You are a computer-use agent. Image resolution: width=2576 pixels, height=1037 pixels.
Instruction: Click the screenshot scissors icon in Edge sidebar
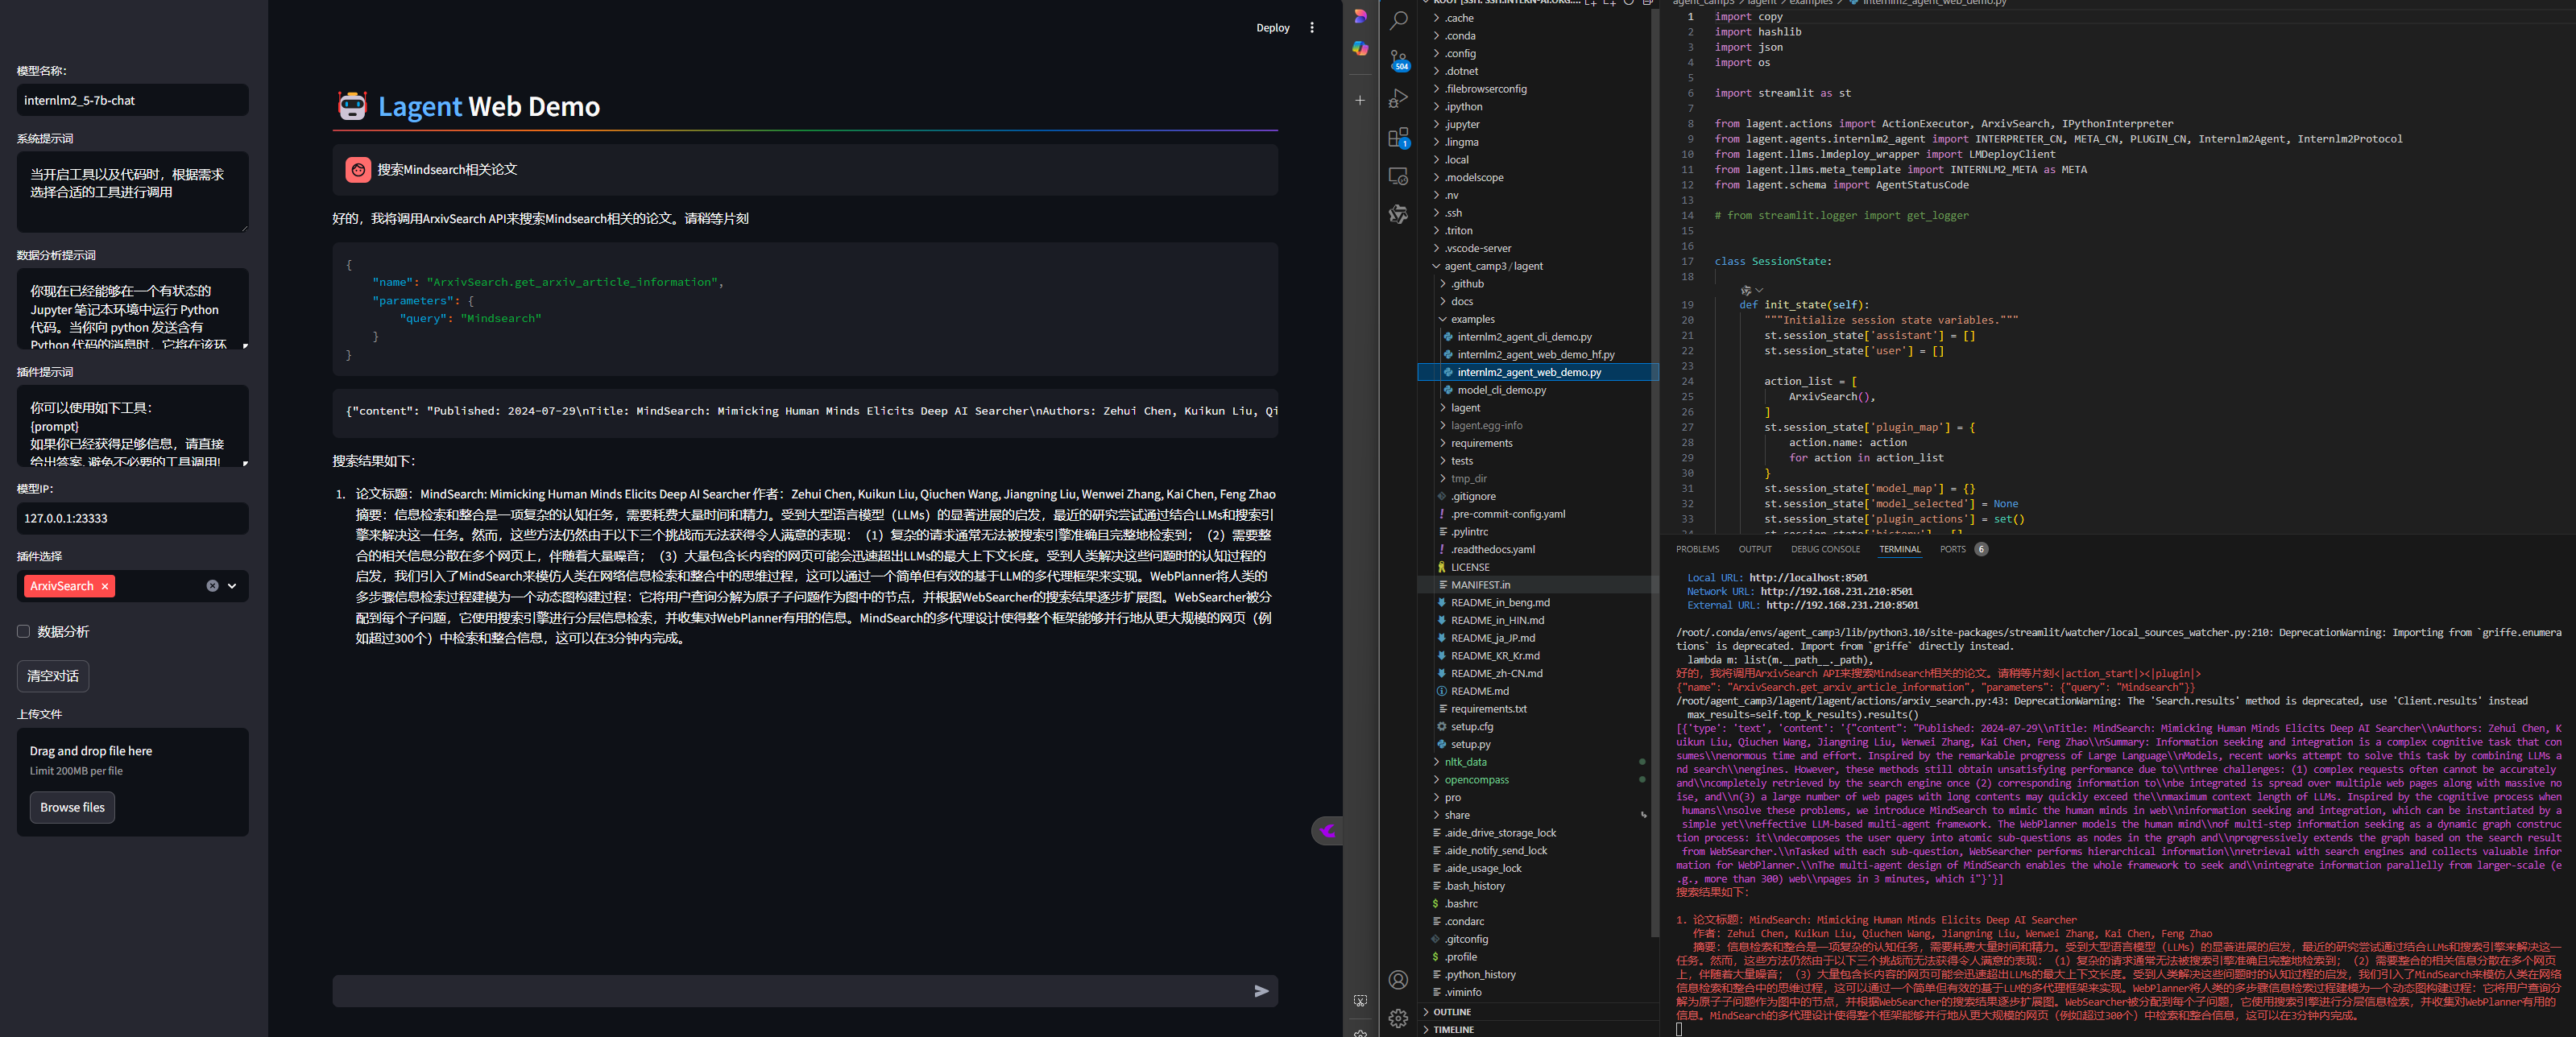pos(1360,1000)
